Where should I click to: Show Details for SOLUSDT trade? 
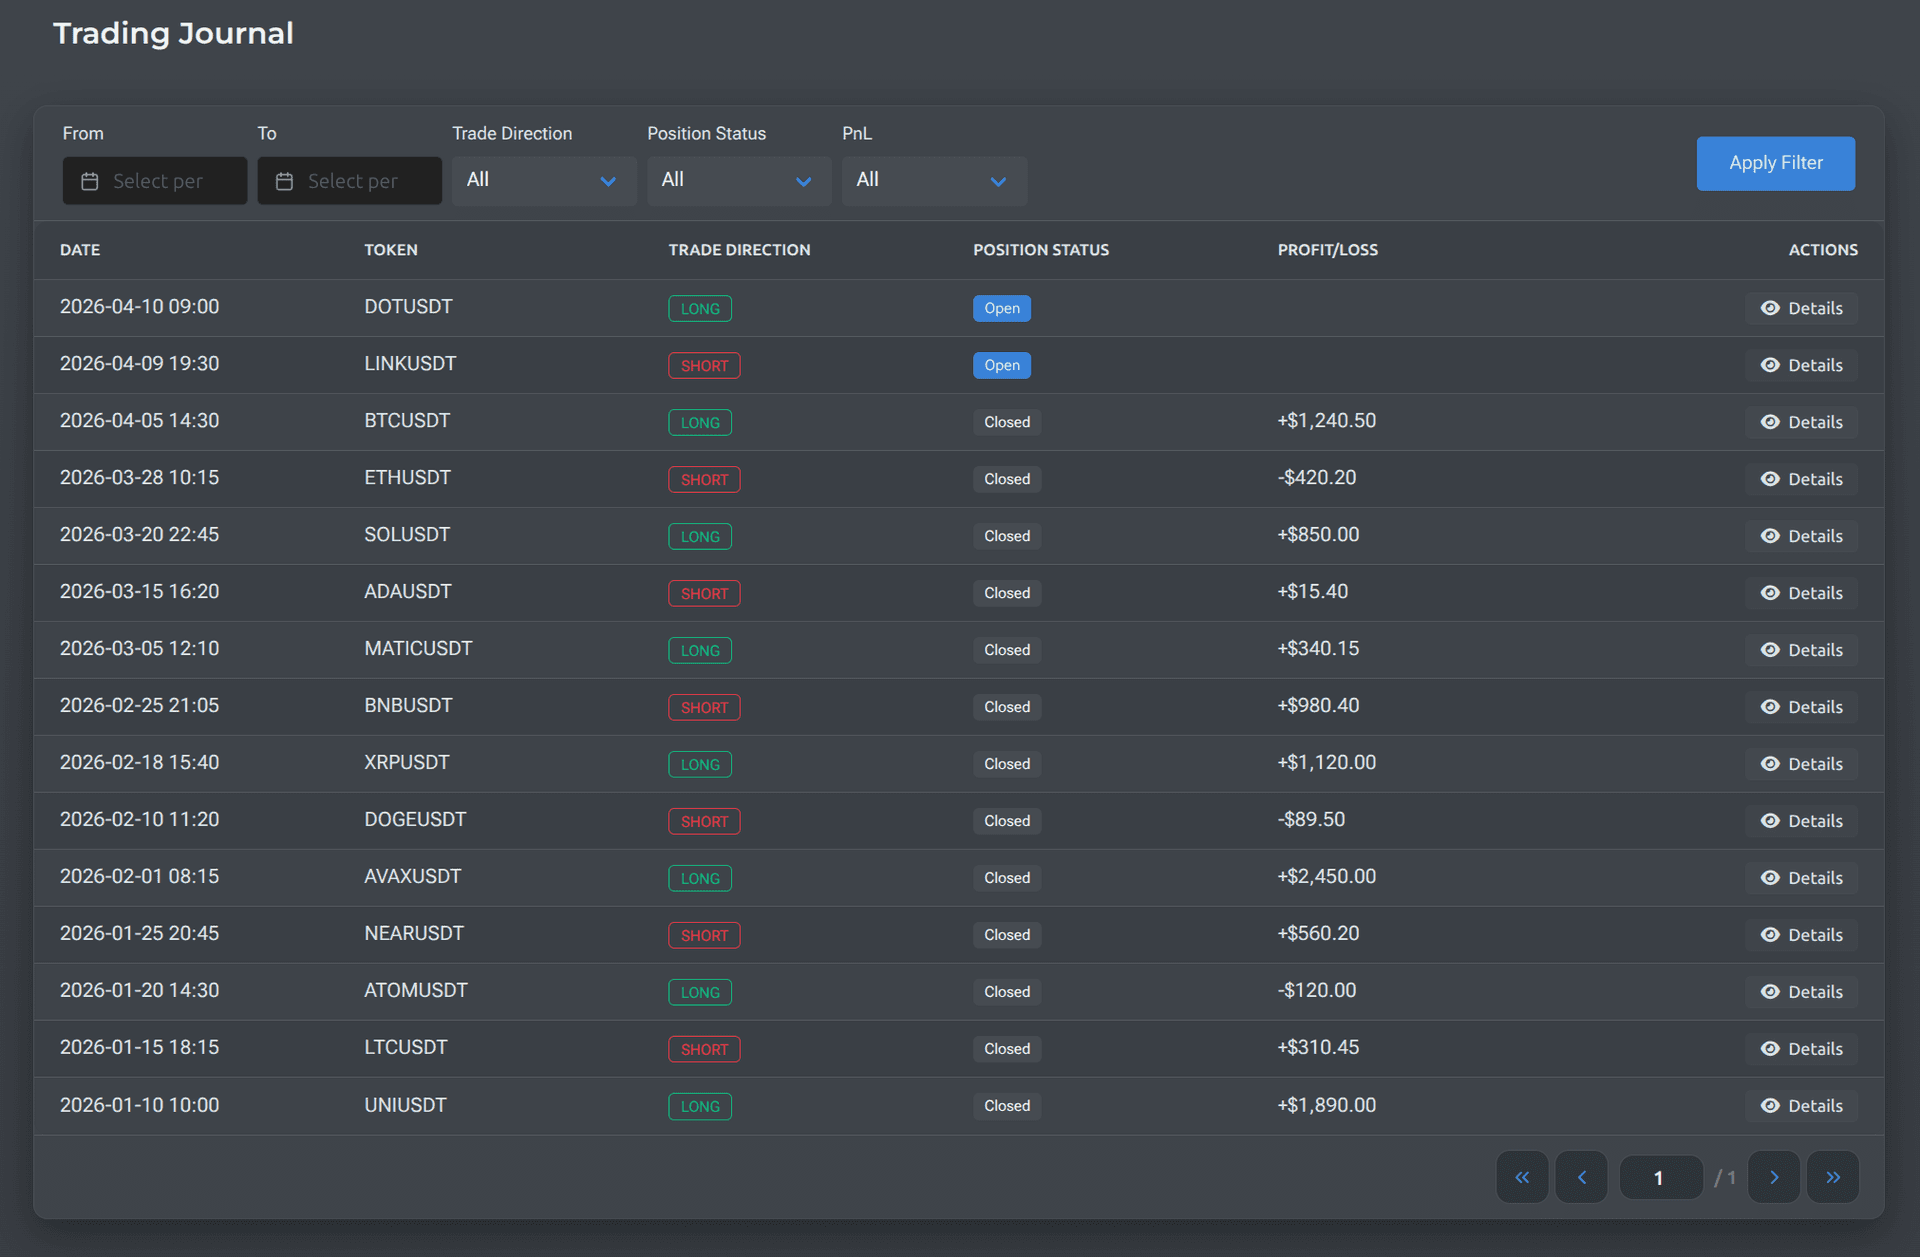[1802, 536]
